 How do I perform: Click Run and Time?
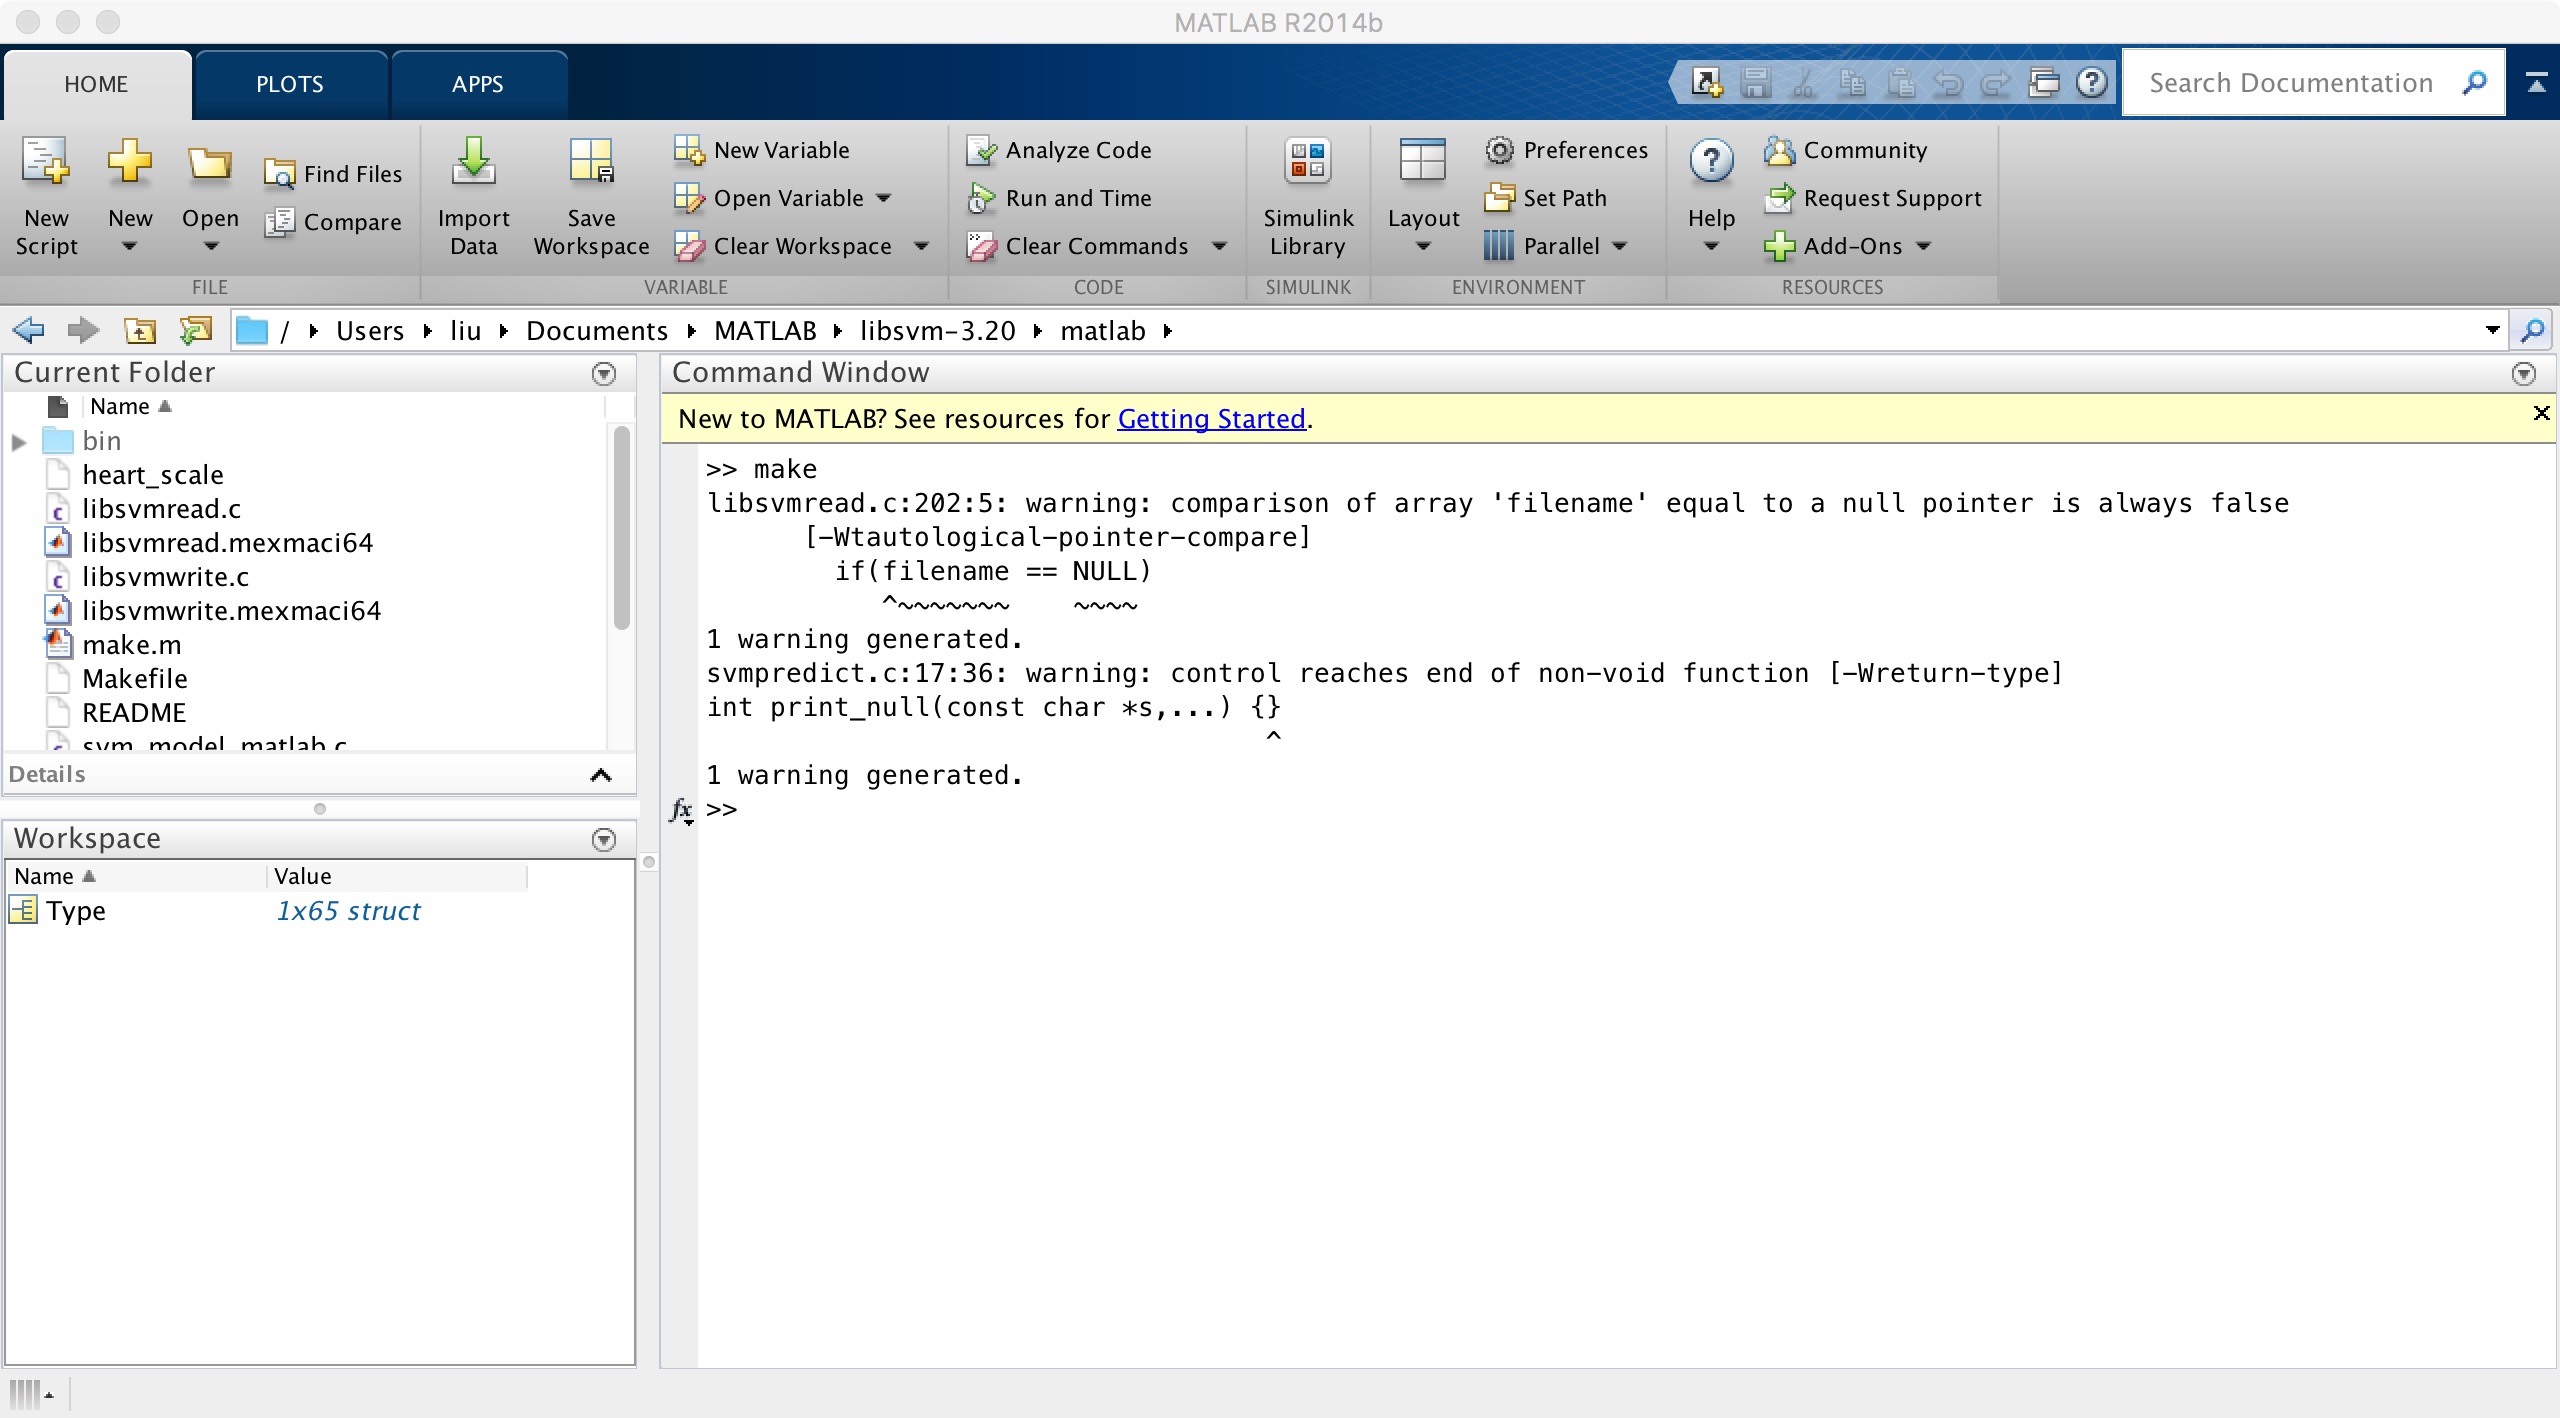(1060, 198)
